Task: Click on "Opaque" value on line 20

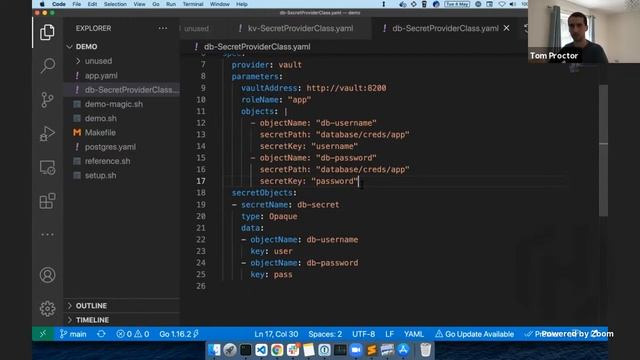Action: [283, 216]
